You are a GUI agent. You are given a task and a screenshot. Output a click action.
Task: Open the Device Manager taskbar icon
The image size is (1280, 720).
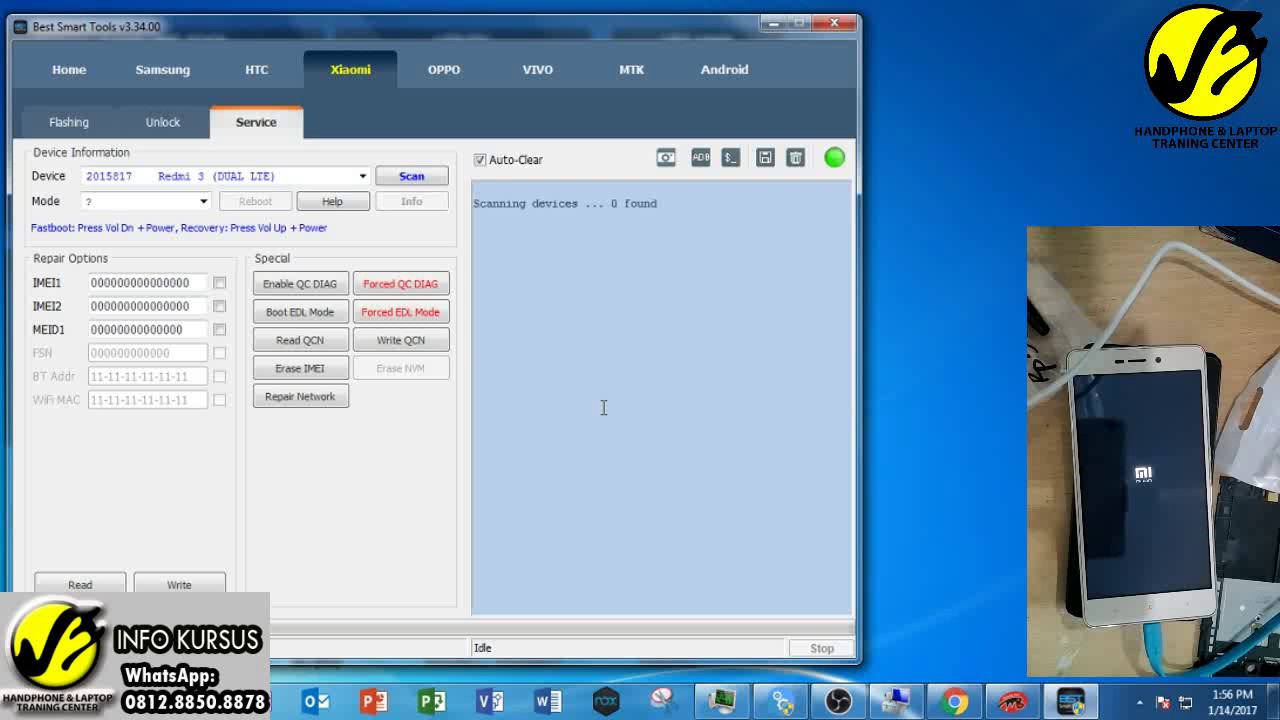click(x=896, y=701)
